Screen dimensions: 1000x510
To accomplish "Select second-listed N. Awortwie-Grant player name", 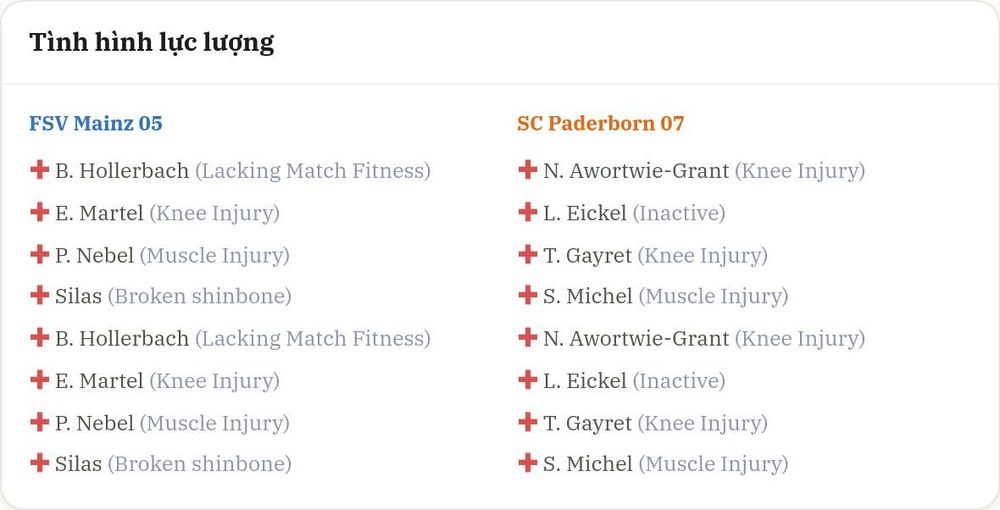I will tap(636, 339).
